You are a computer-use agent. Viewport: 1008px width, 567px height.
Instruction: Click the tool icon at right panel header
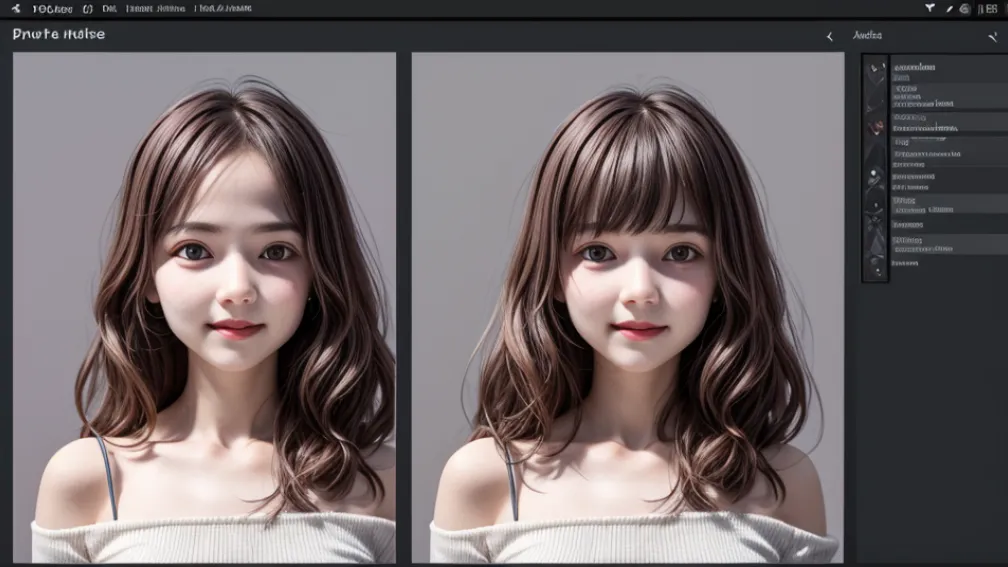992,36
